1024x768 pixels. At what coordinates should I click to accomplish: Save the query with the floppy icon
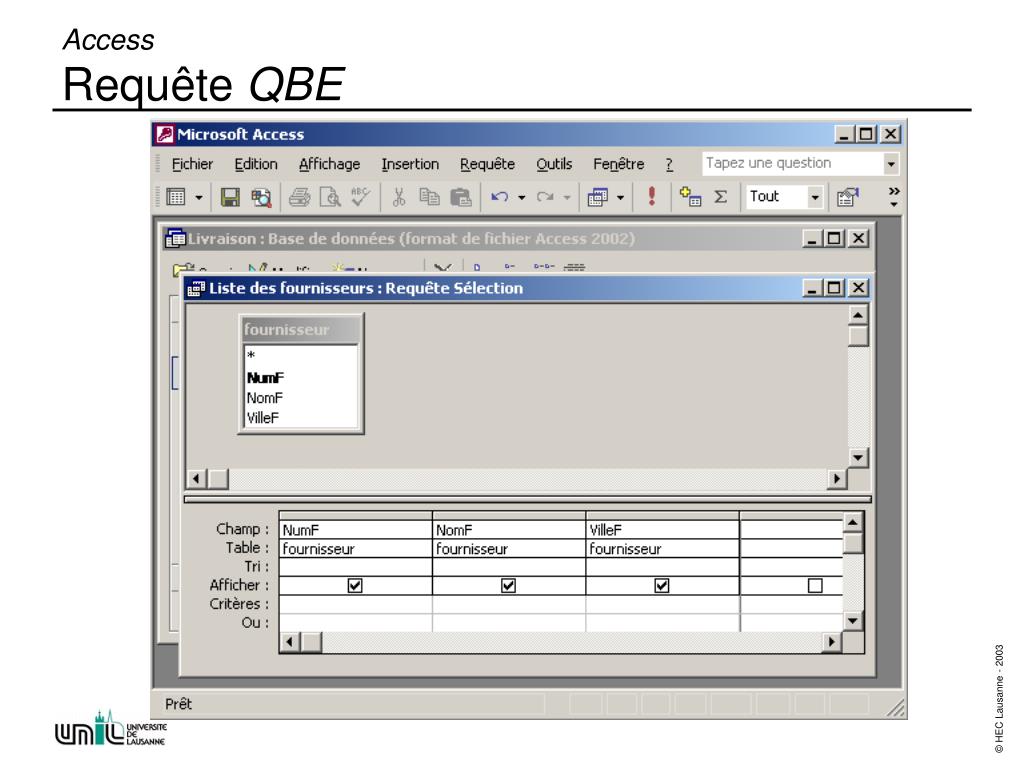pos(230,197)
